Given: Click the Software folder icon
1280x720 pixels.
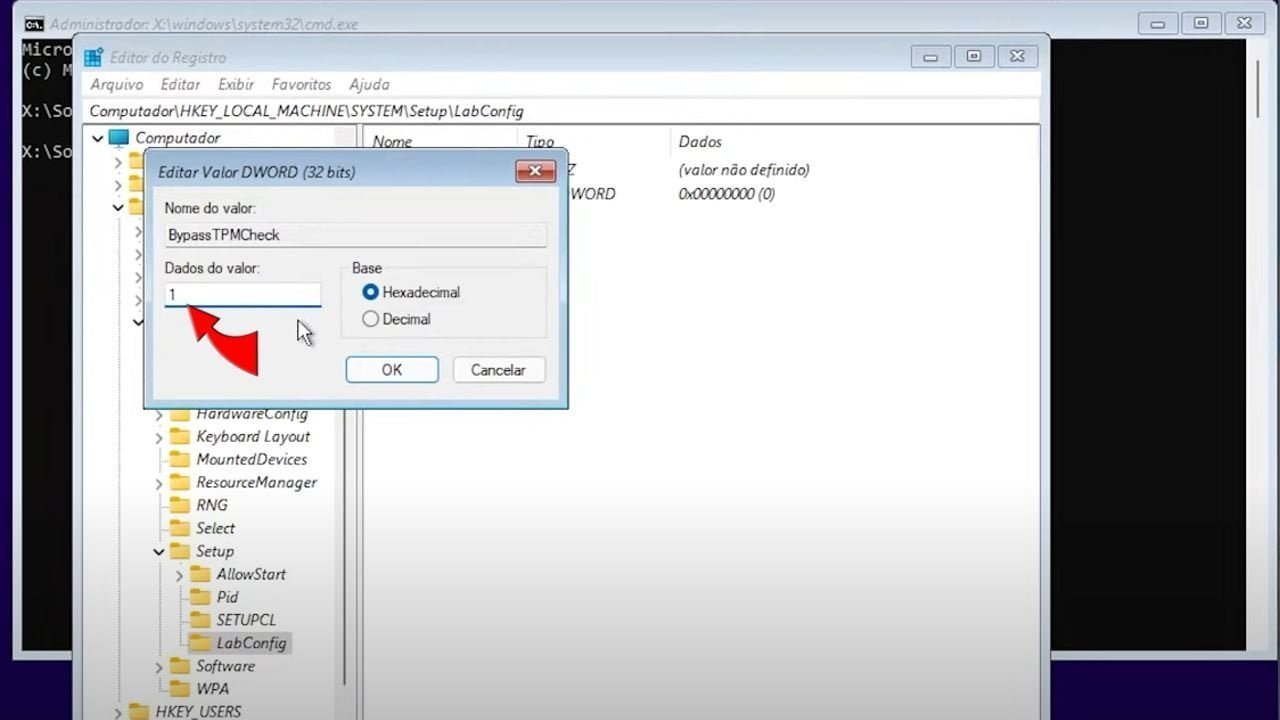Looking at the screenshot, I should (180, 666).
